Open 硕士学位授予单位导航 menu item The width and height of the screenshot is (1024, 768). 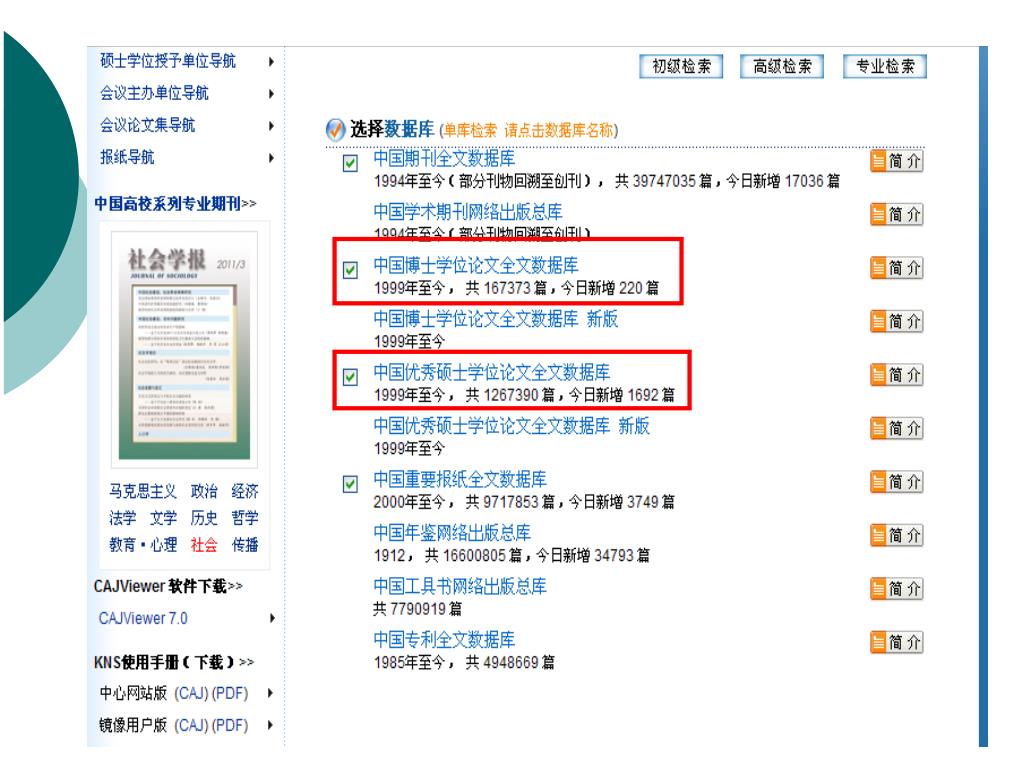coord(168,61)
